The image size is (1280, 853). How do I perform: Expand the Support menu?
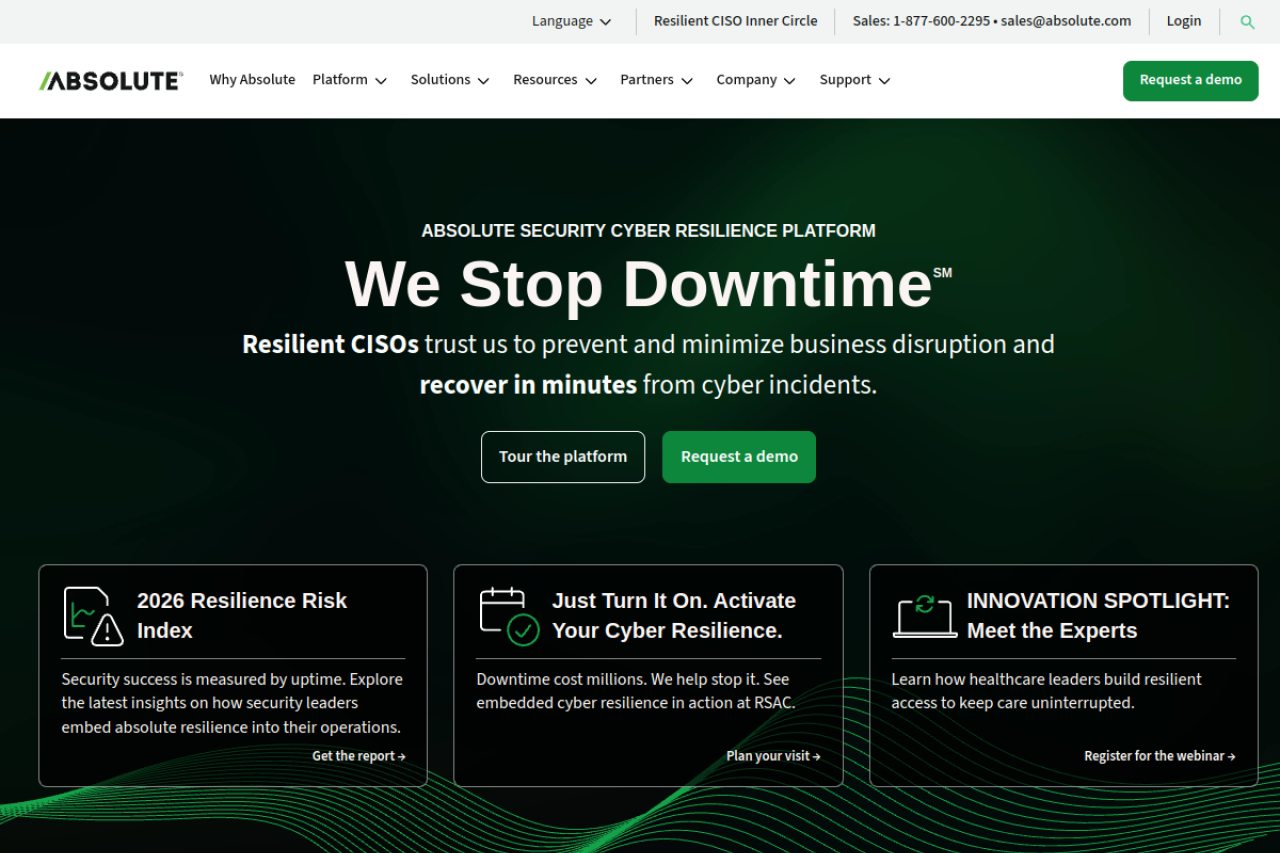(x=855, y=80)
